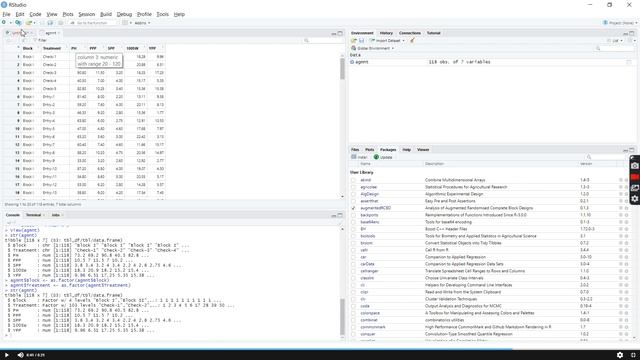Open the Project (None) dropdown
The image size is (640, 360).
point(620,23)
